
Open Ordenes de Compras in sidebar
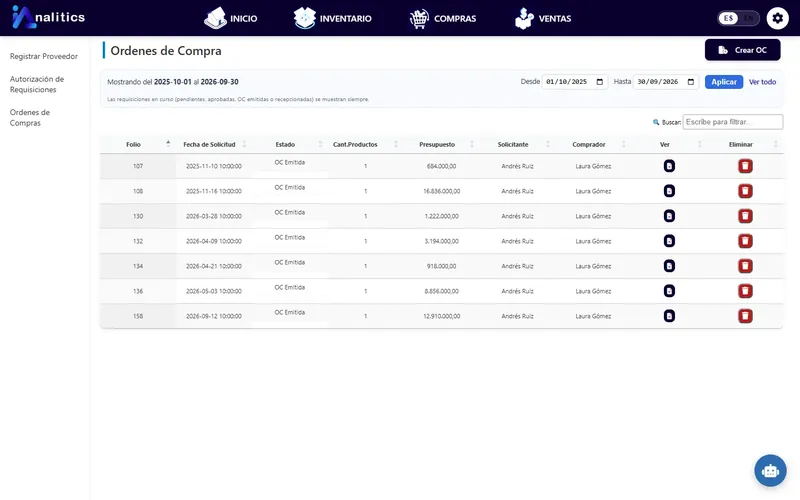click(x=30, y=117)
